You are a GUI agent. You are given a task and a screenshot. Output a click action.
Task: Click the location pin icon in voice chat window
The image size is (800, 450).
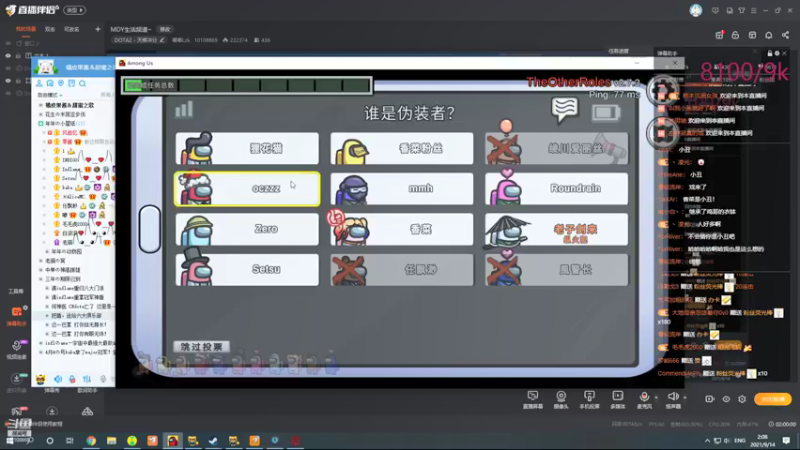(61, 83)
